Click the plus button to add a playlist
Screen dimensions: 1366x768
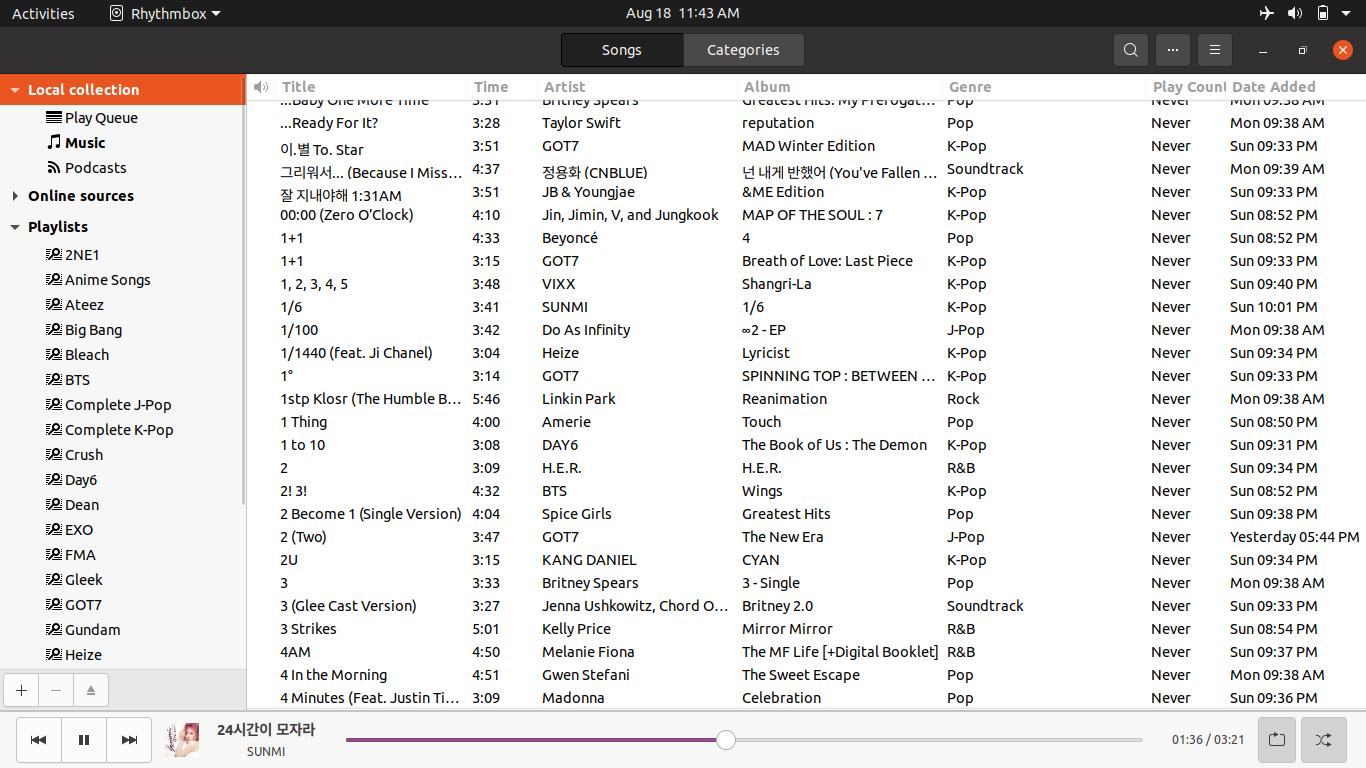pyautogui.click(x=21, y=690)
